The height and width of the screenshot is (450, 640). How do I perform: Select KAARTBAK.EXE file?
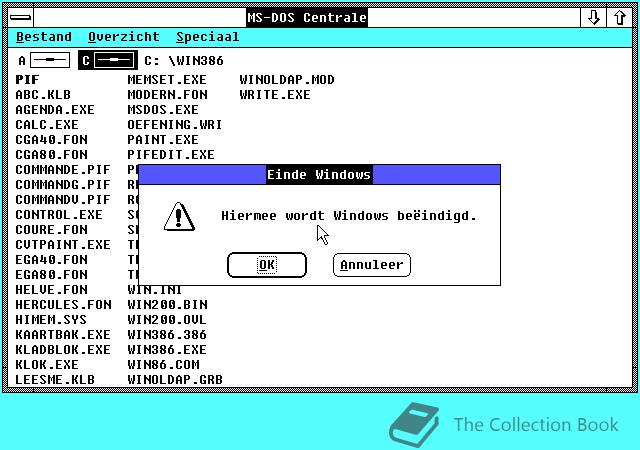tap(63, 335)
